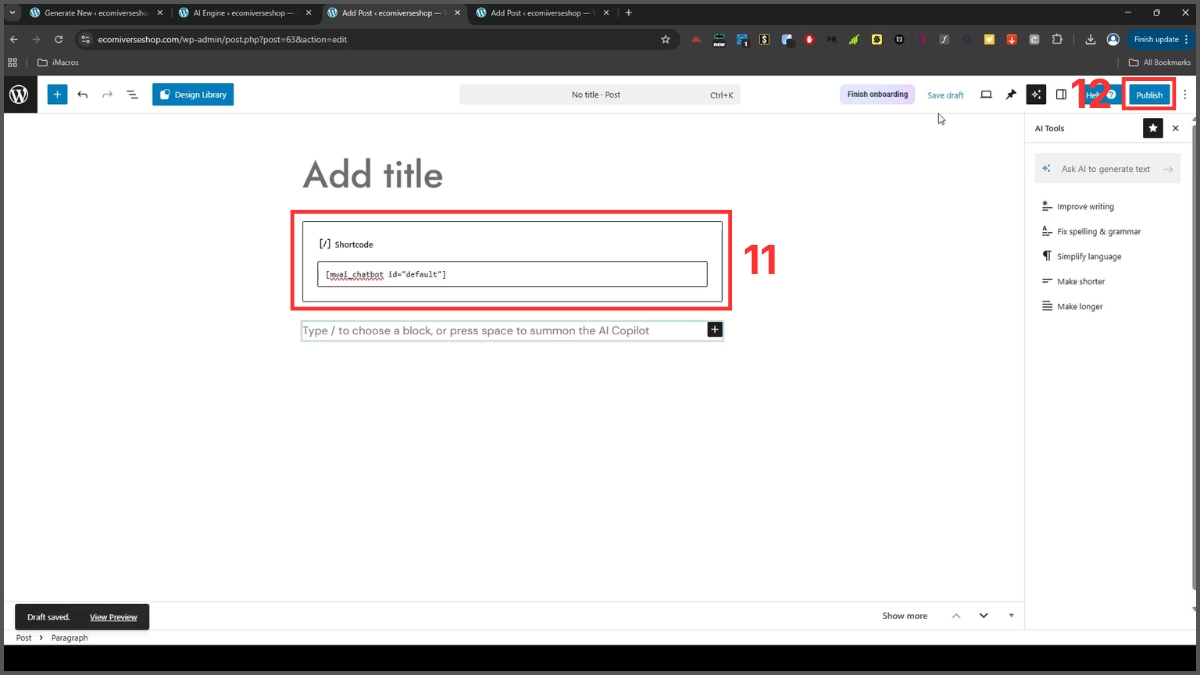Submit the Ask AI arrow button

1168,169
